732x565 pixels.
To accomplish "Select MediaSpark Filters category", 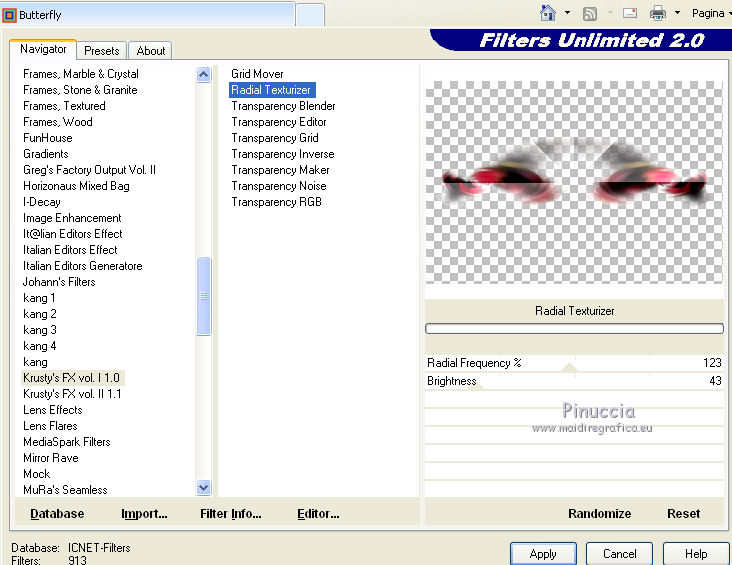I will (x=67, y=442).
